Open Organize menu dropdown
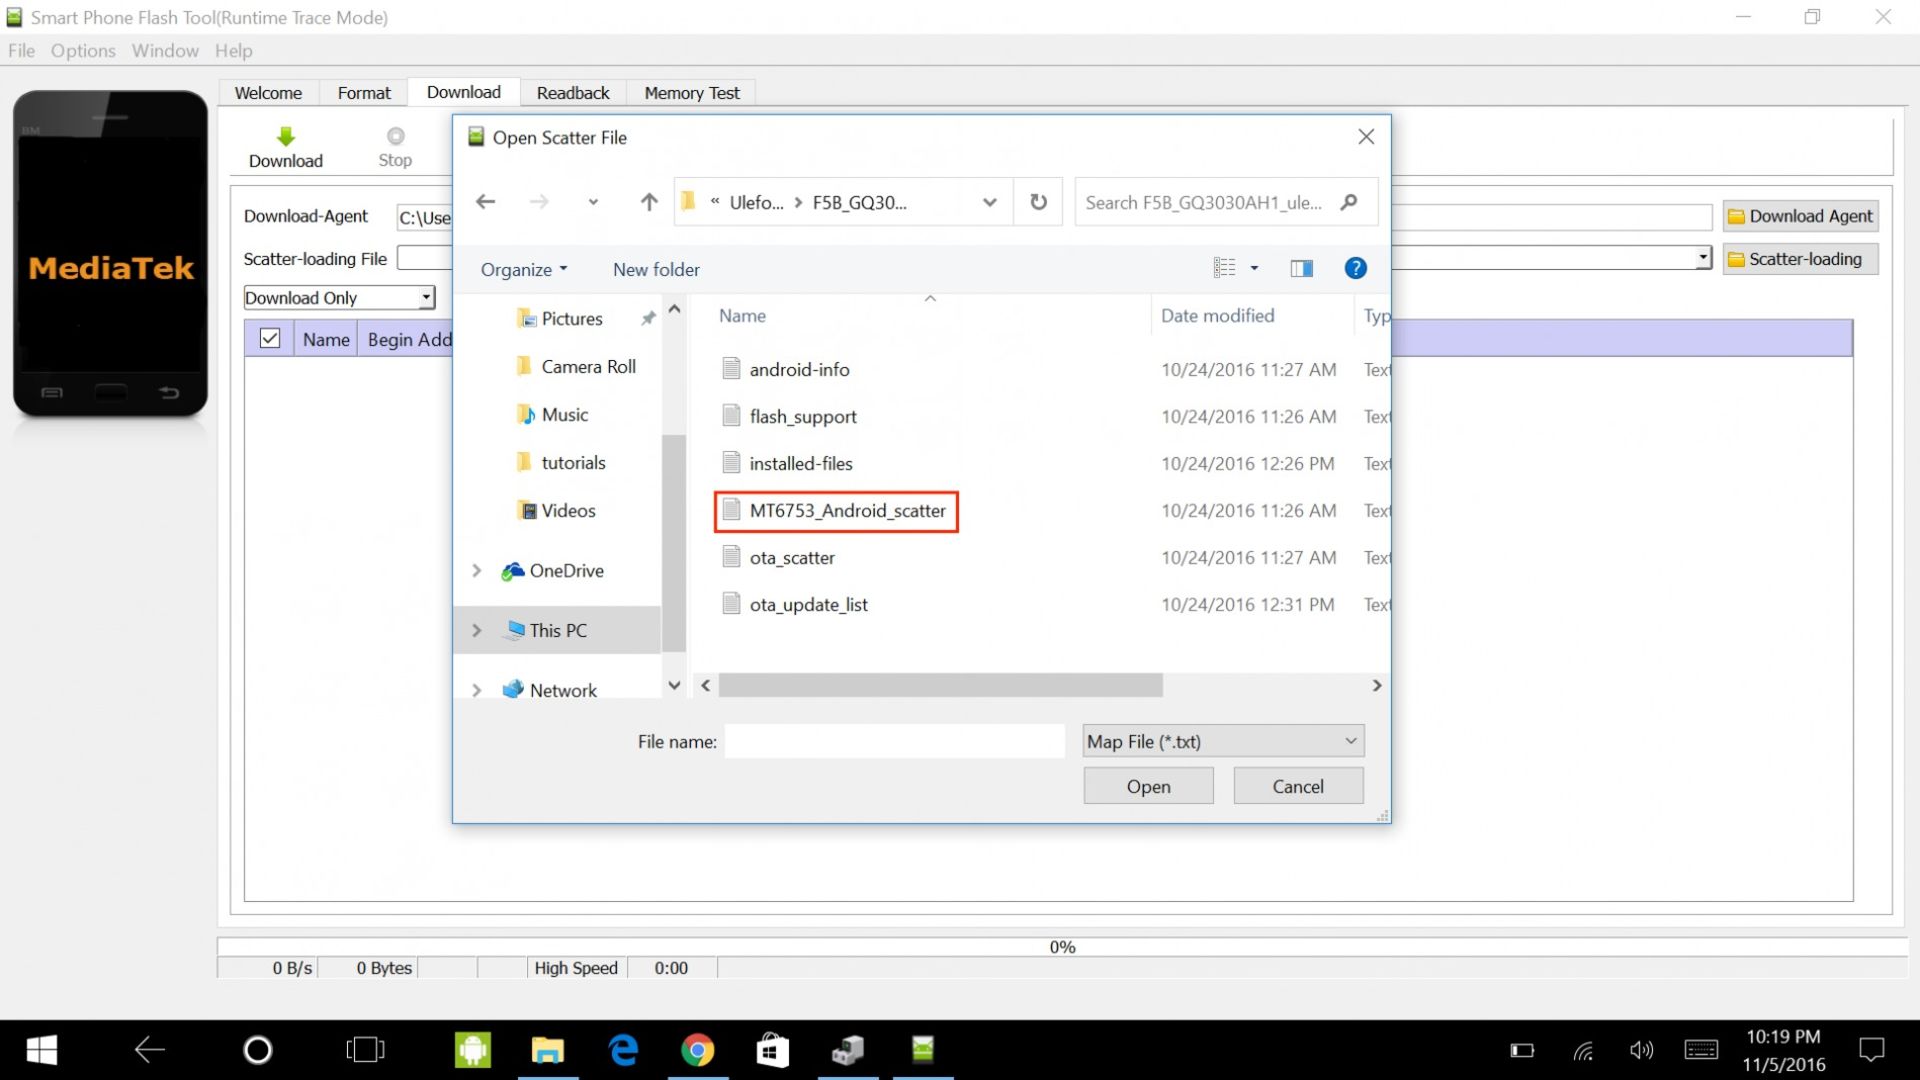 524,269
